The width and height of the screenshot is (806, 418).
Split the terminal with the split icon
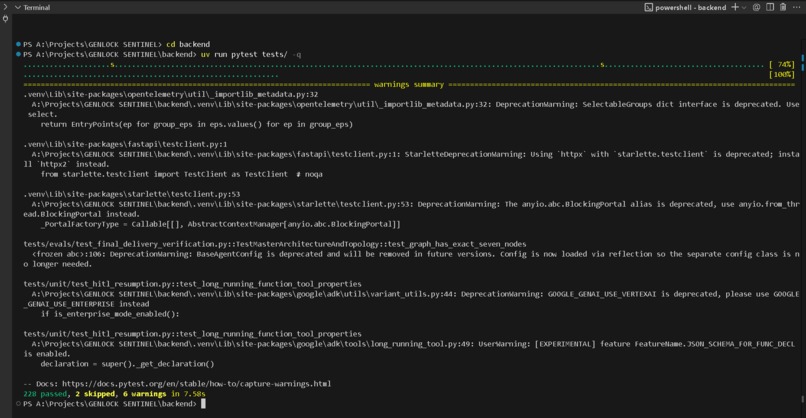point(770,7)
